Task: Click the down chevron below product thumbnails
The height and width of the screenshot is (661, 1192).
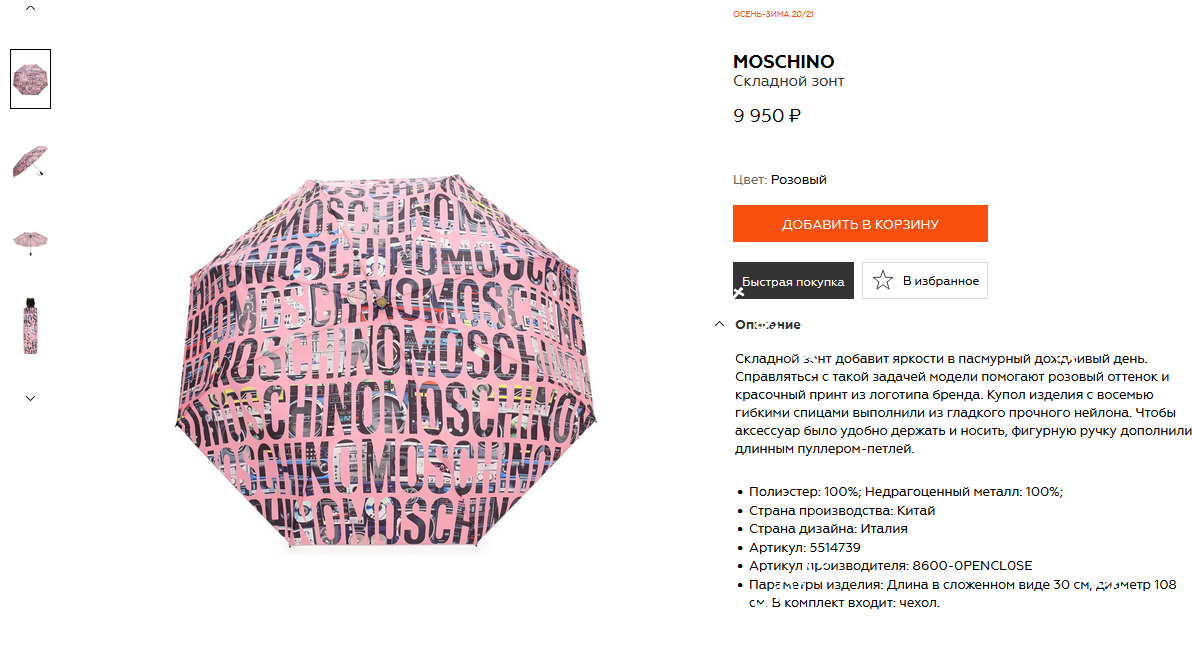Action: point(30,398)
